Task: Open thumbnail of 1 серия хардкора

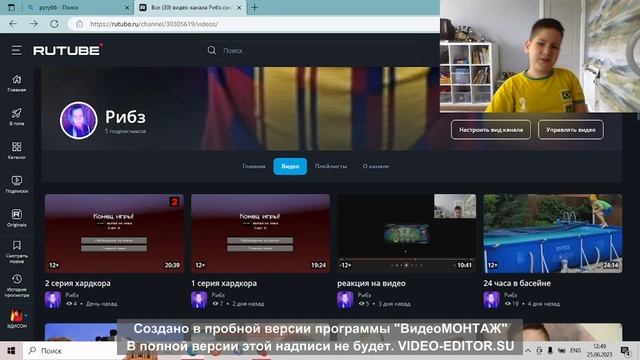Action: (260, 233)
